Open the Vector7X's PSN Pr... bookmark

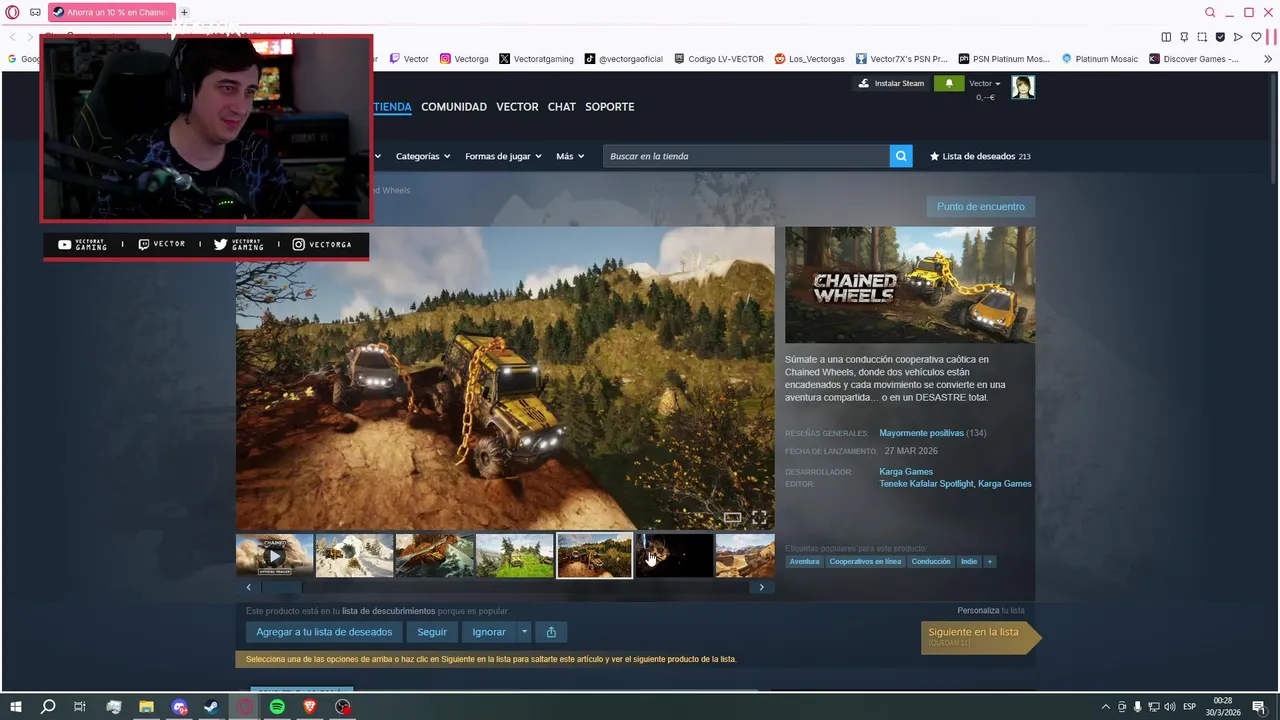point(901,59)
